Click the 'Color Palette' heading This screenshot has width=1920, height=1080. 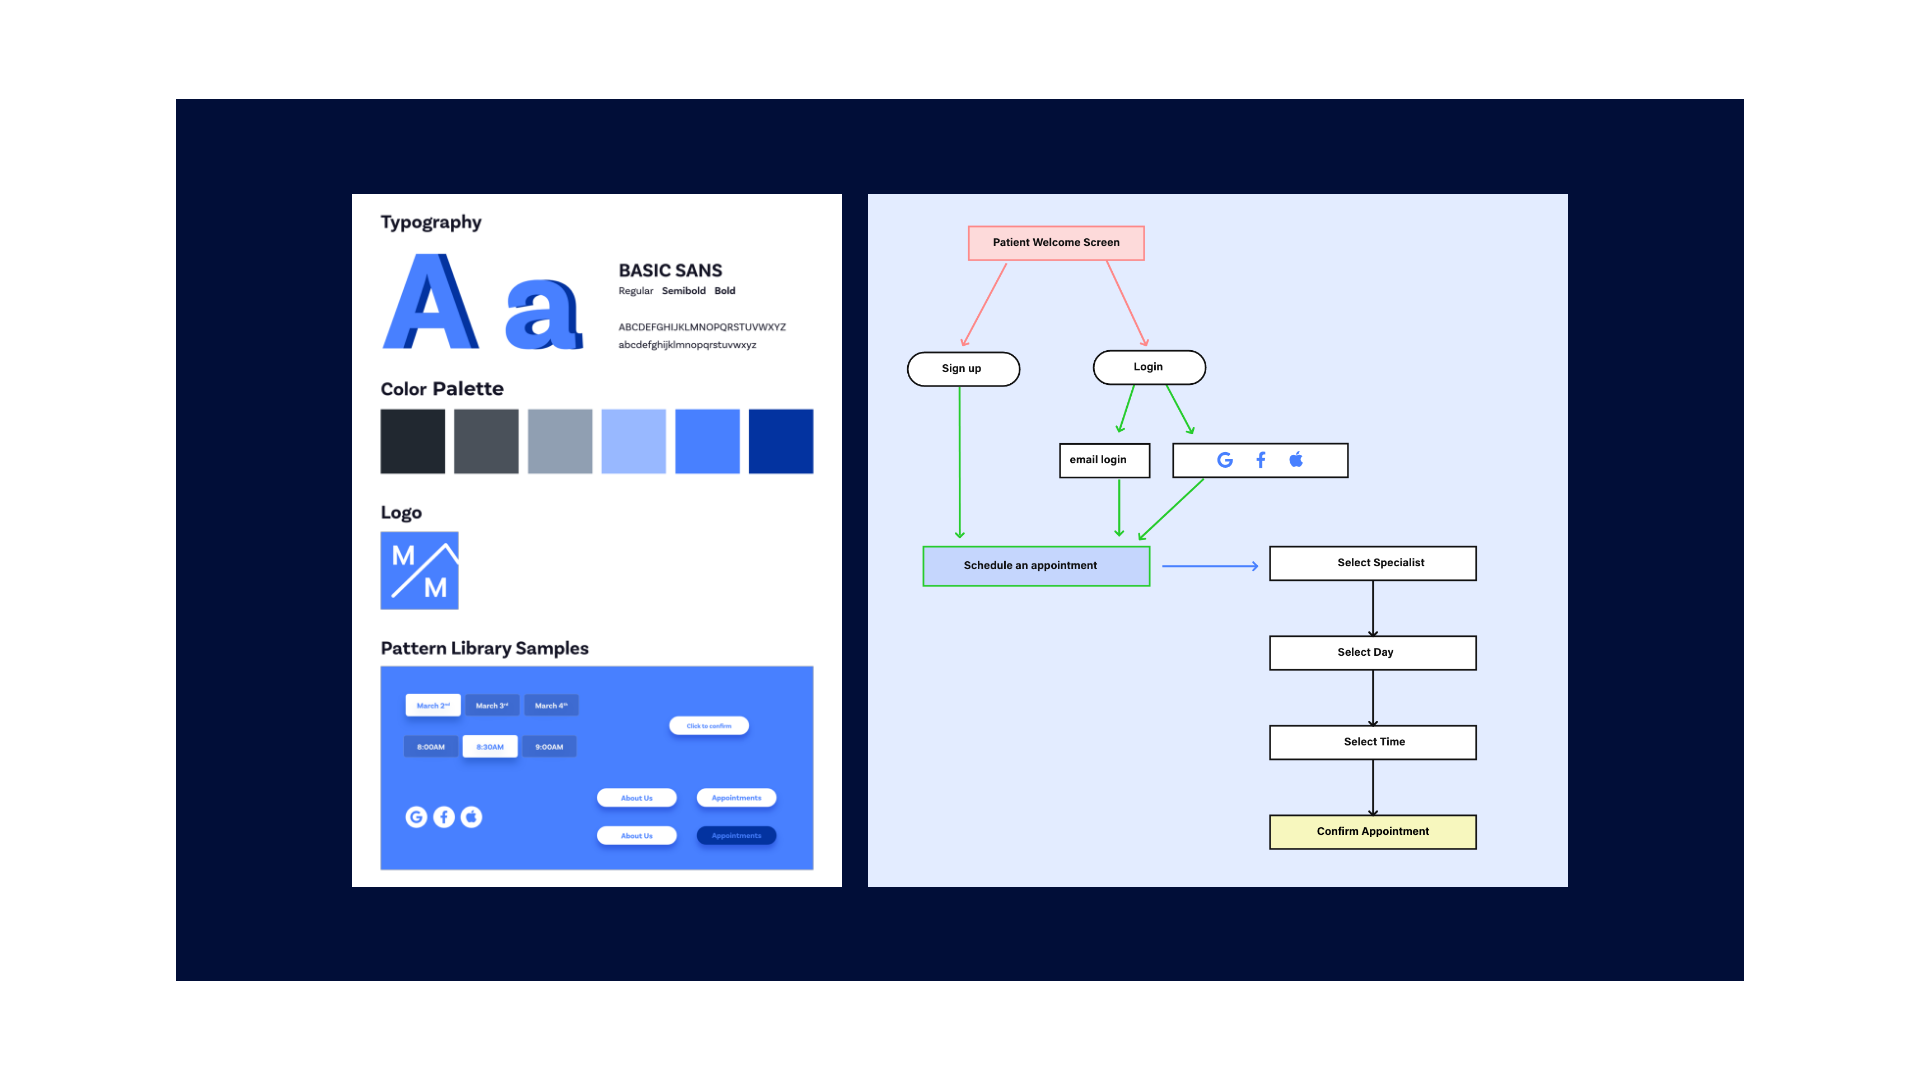(x=442, y=389)
